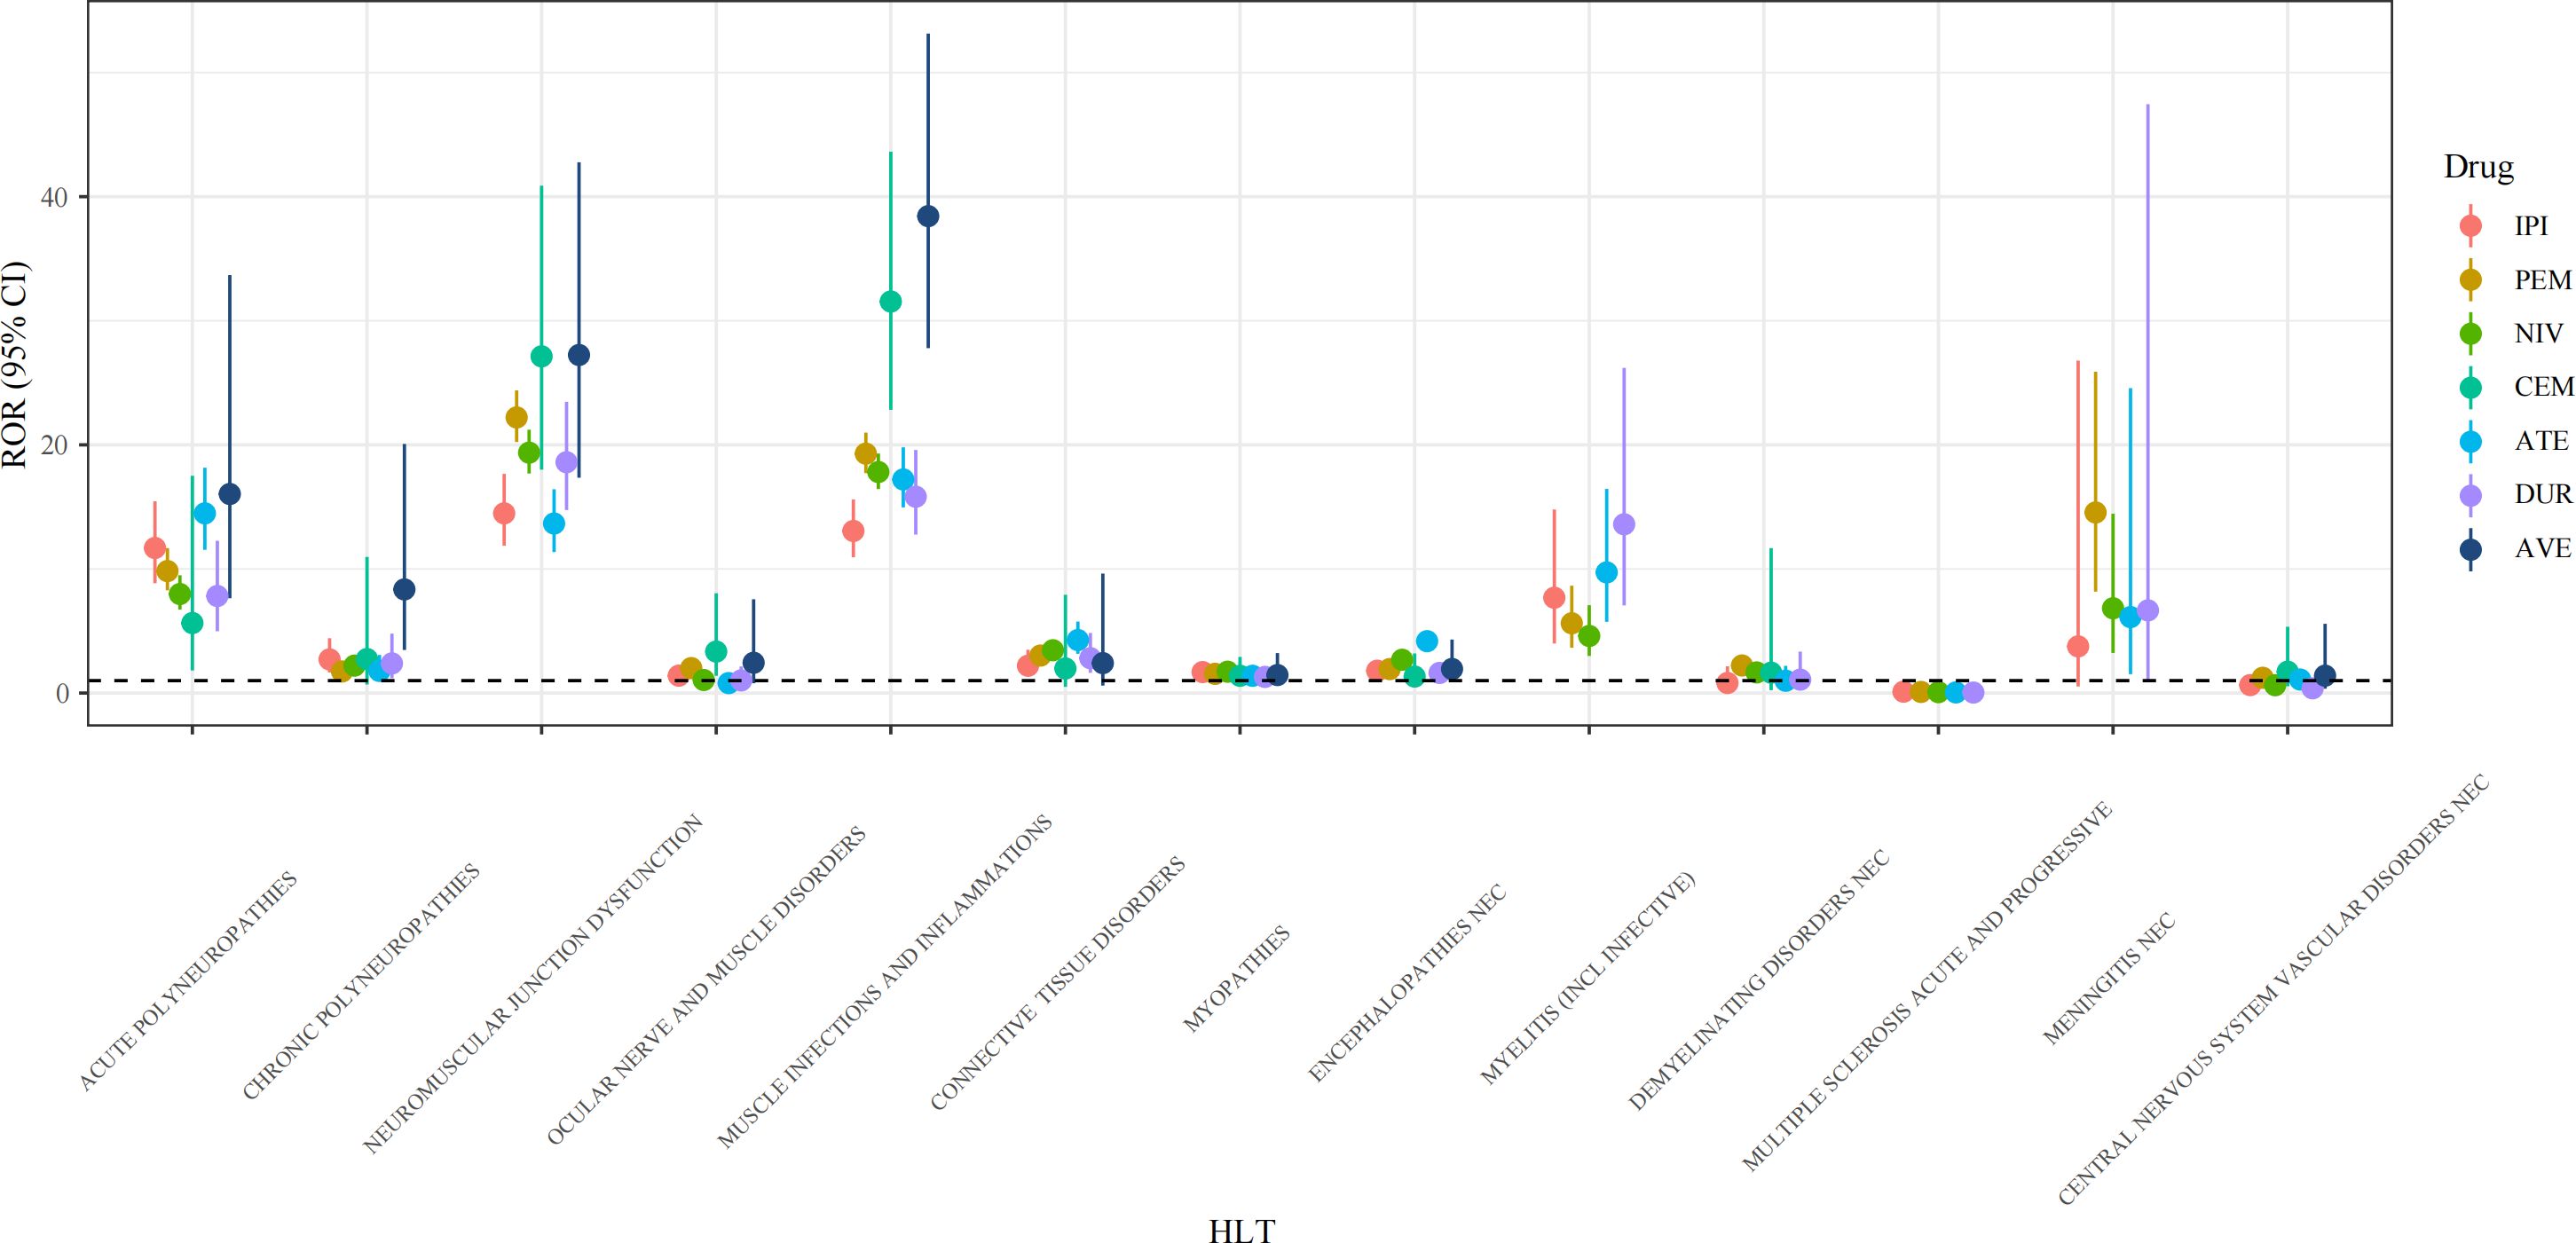The image size is (2576, 1243).
Task: Click 'MULTIPLE SCLEROSIS ACUTE AND PROGRESSIVE' label
Action: click(1928, 987)
